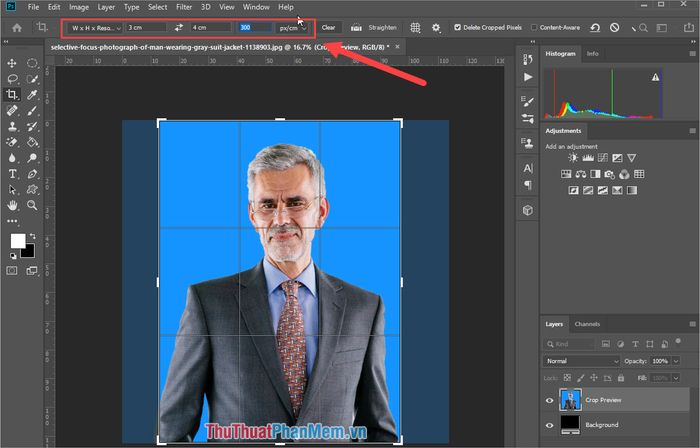Select the Pen tool
The width and height of the screenshot is (700, 448).
[32, 174]
